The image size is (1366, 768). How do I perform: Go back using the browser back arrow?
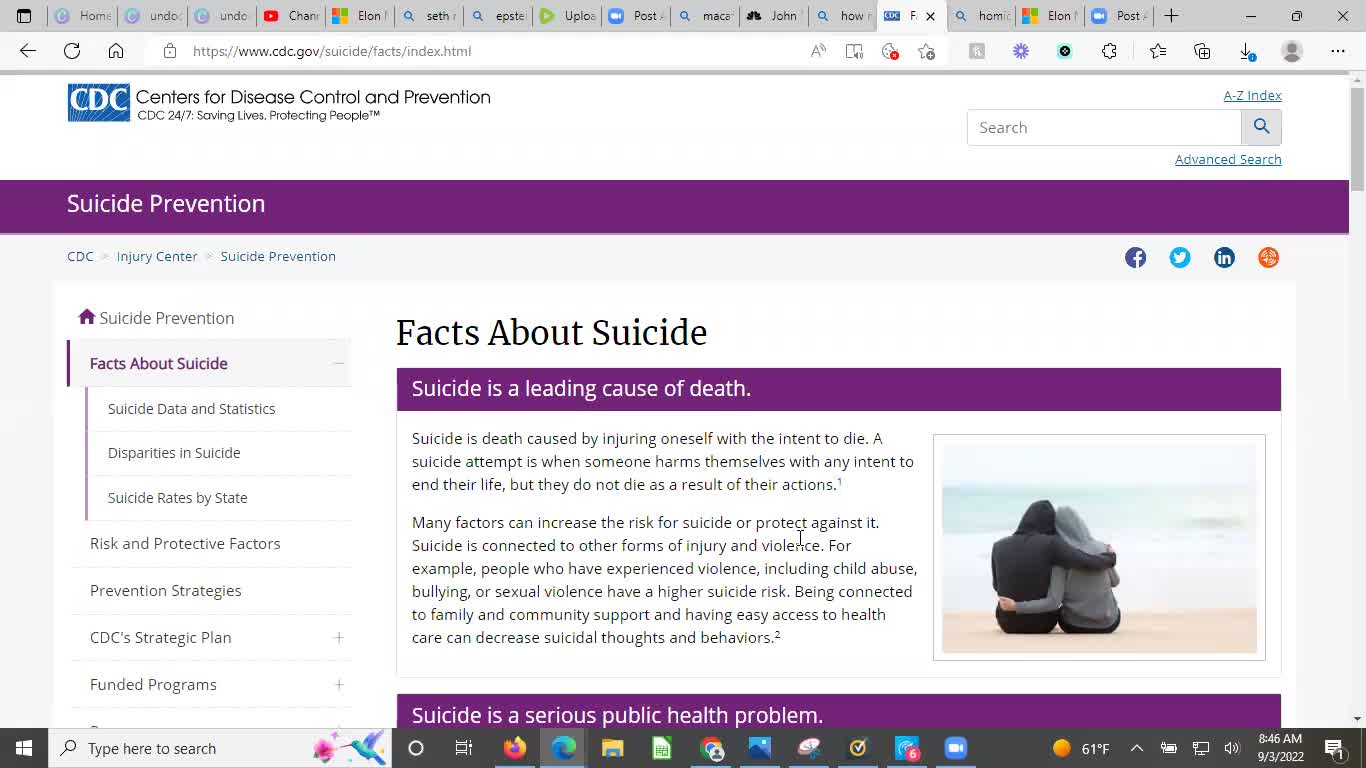27,51
